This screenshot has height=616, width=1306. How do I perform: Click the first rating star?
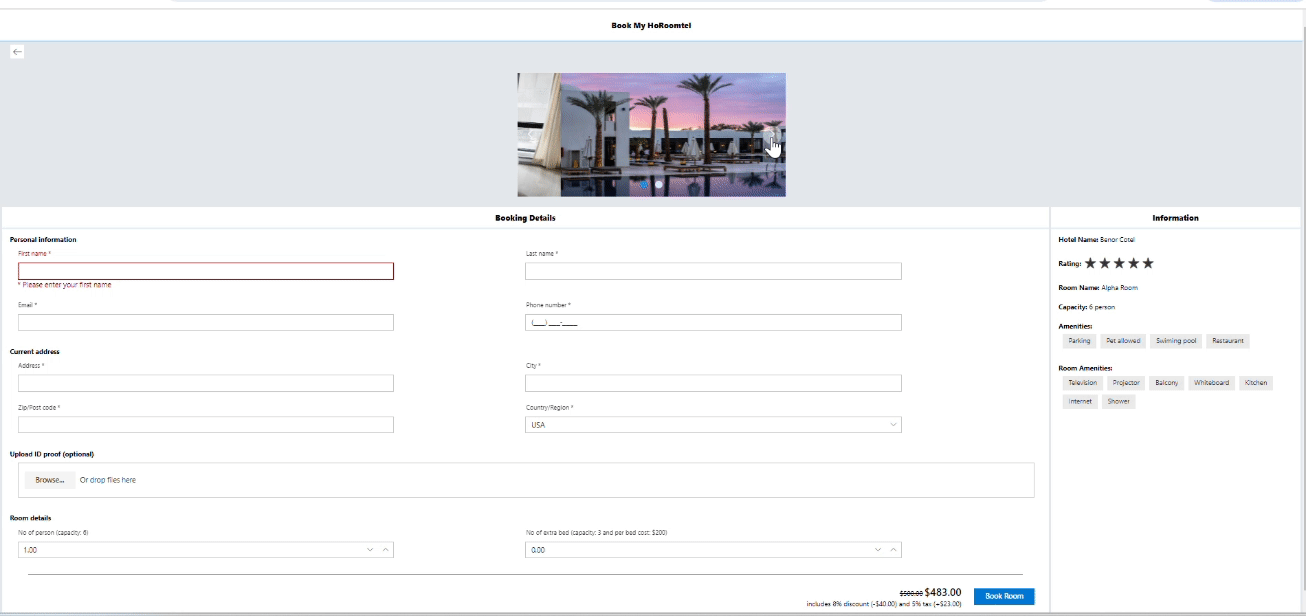[1091, 263]
